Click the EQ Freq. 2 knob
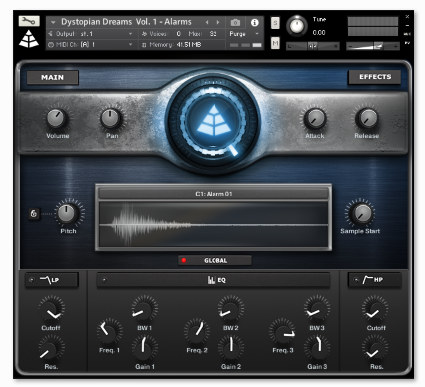 pos(196,331)
